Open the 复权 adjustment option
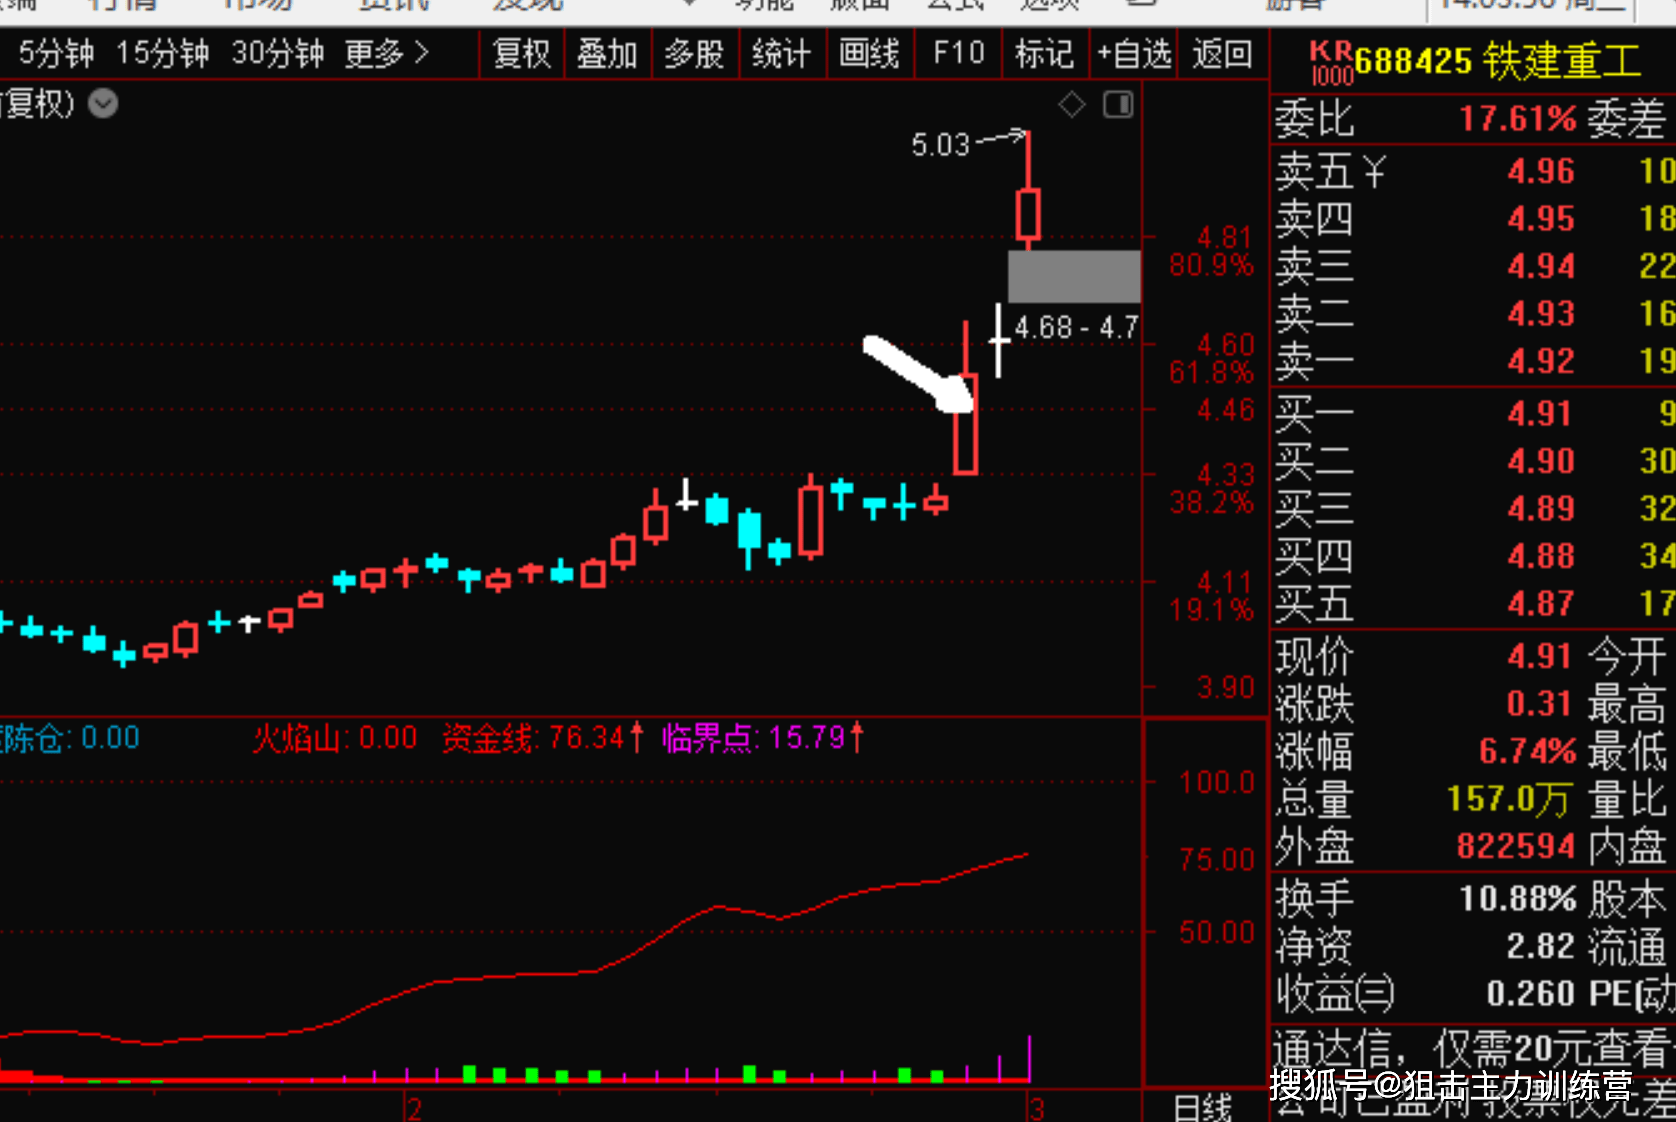 tap(522, 53)
